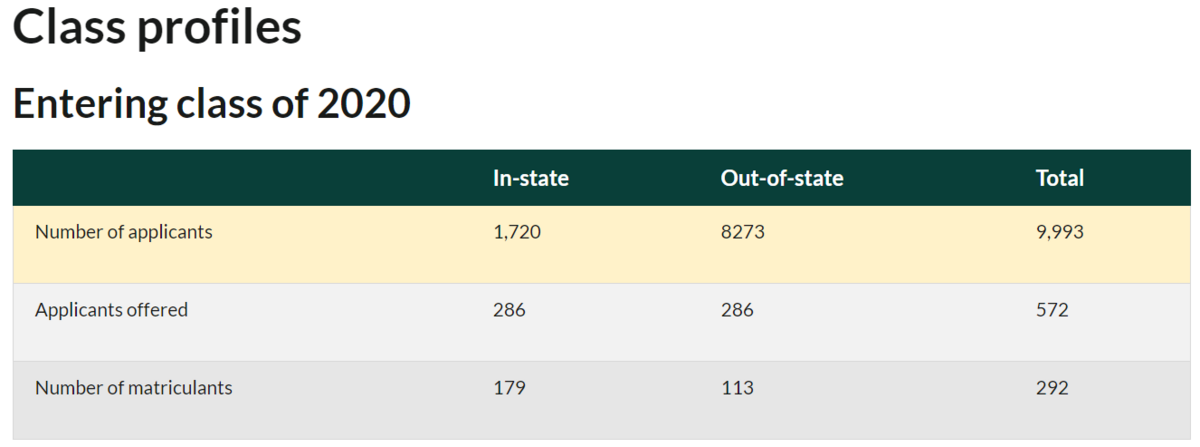
Task: Select the Out-of-state column header
Action: click(781, 178)
